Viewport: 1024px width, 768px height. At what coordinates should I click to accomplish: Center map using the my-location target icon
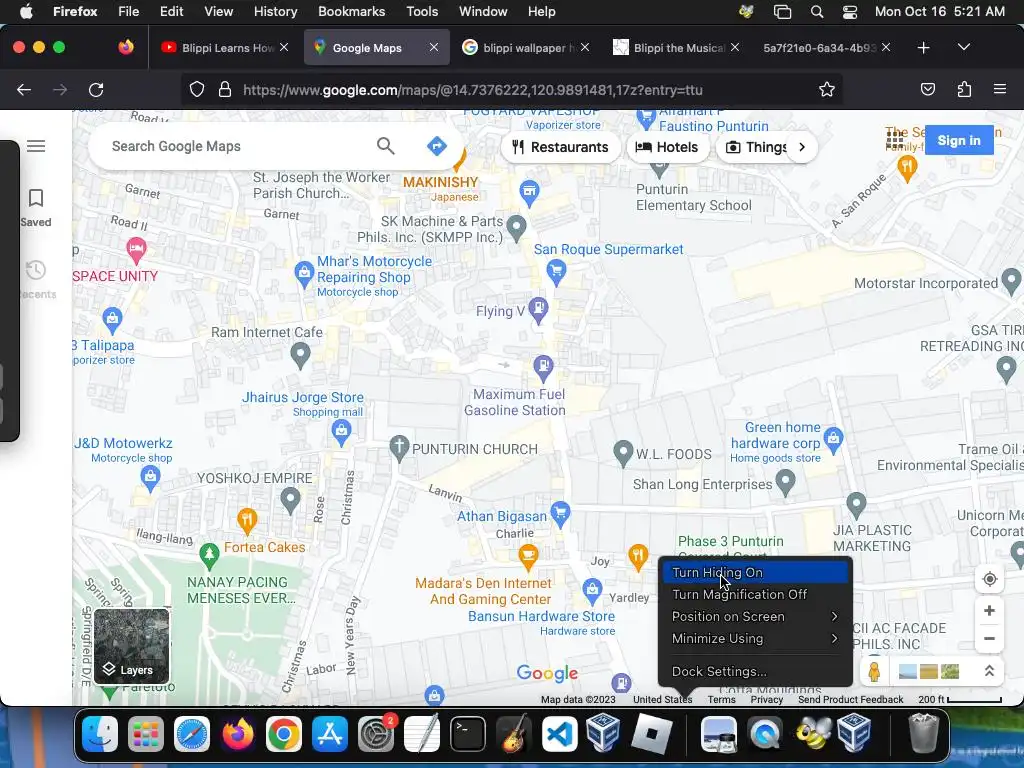pos(989,579)
